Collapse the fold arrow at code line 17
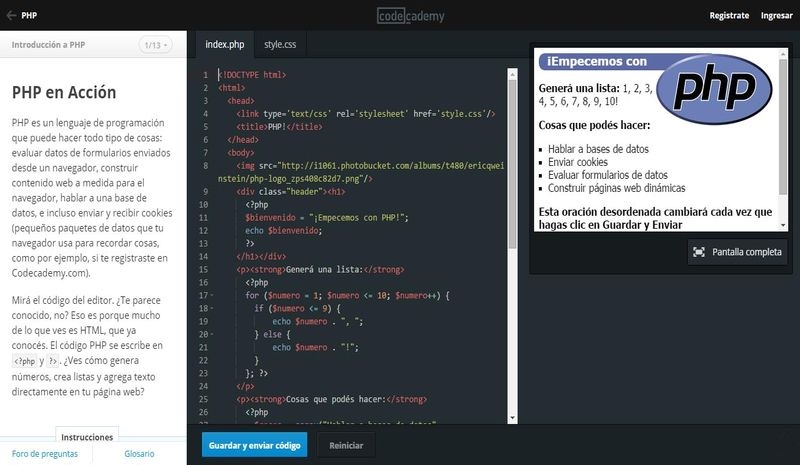800x465 pixels. coord(212,295)
